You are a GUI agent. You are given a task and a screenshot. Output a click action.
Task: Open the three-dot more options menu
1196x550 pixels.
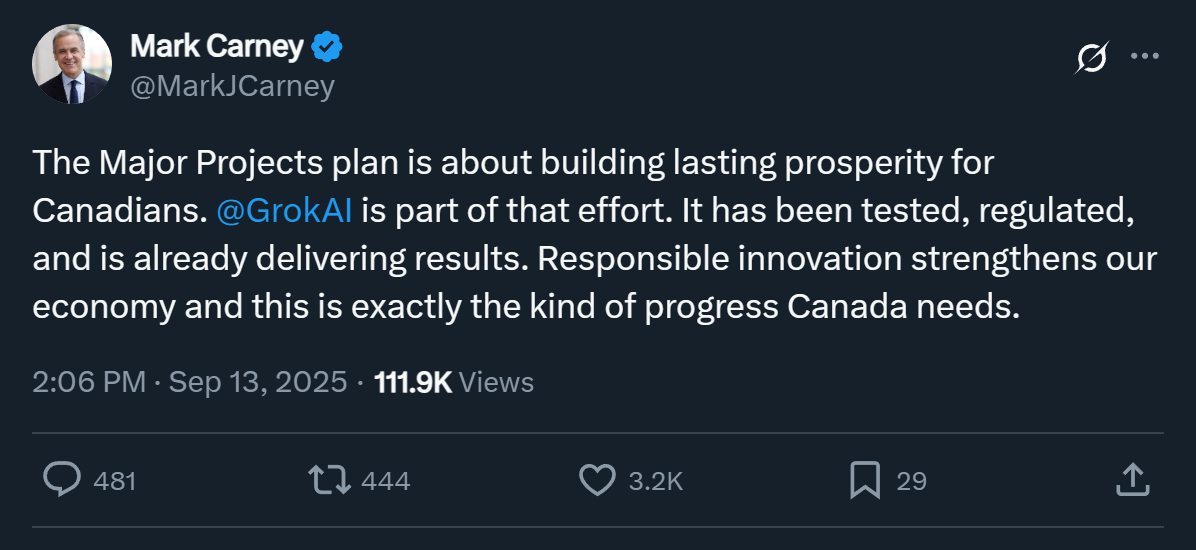pyautogui.click(x=1144, y=57)
